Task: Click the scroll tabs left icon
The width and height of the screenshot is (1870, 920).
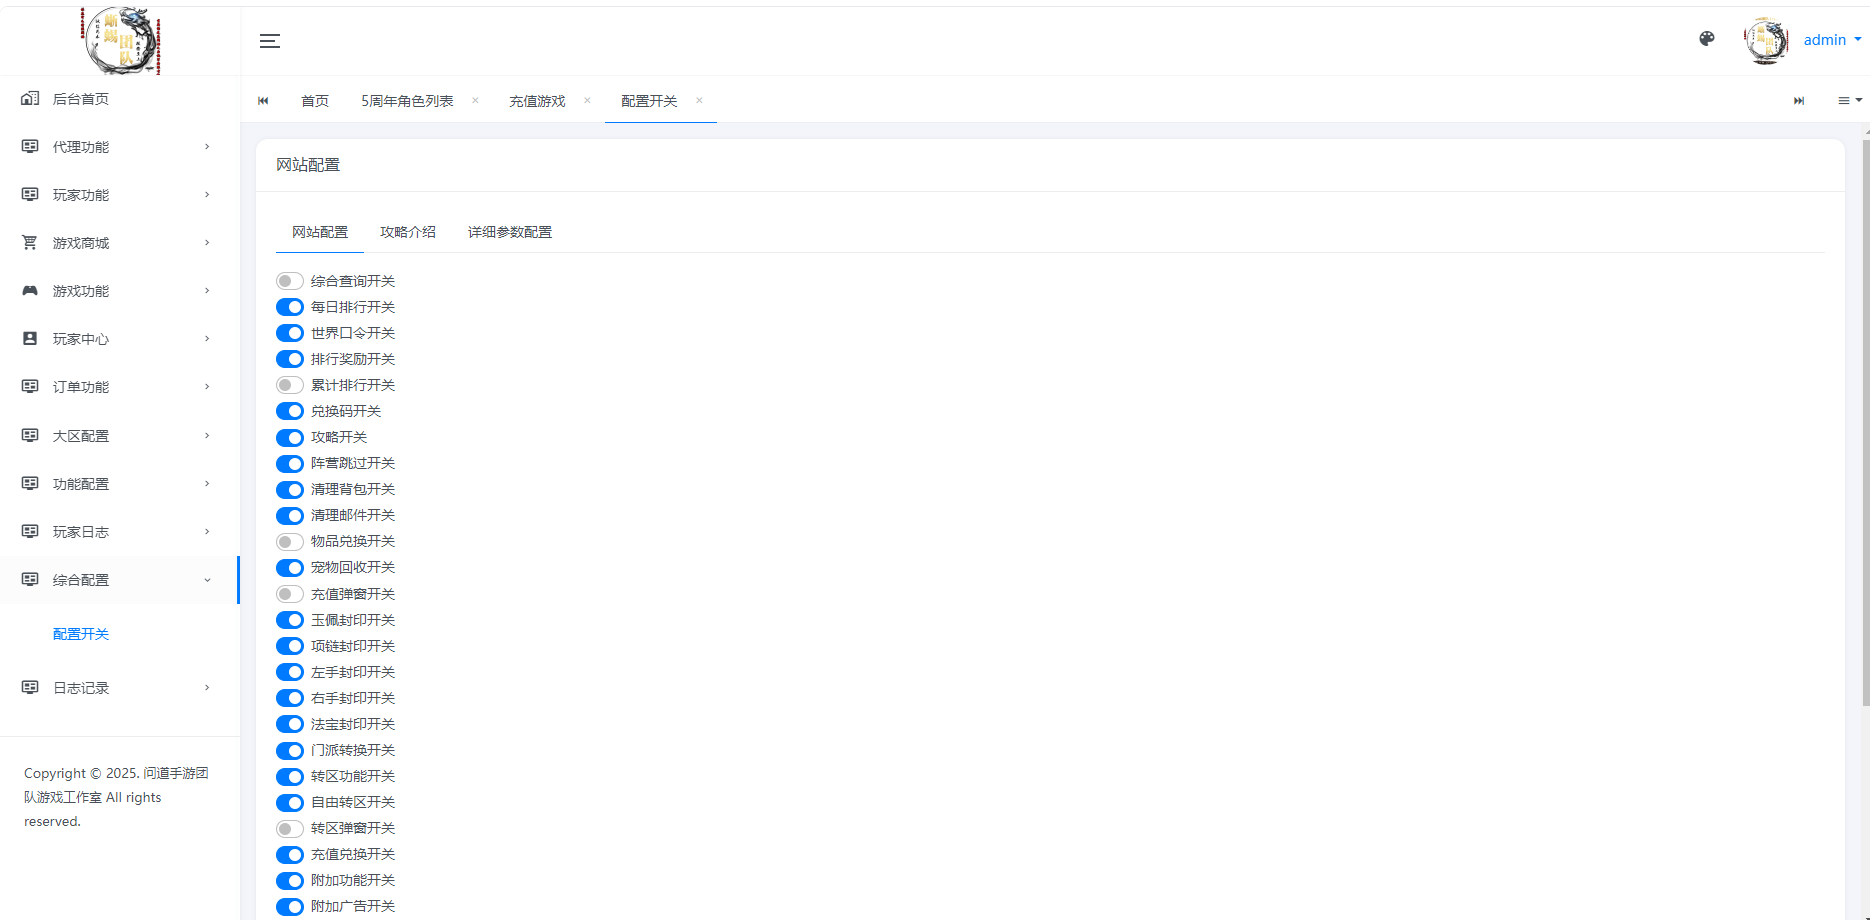Action: [263, 101]
